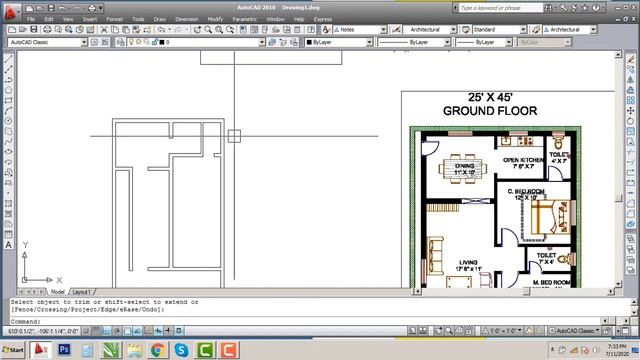Open the Architectural dimension style dropdown

pos(453,30)
